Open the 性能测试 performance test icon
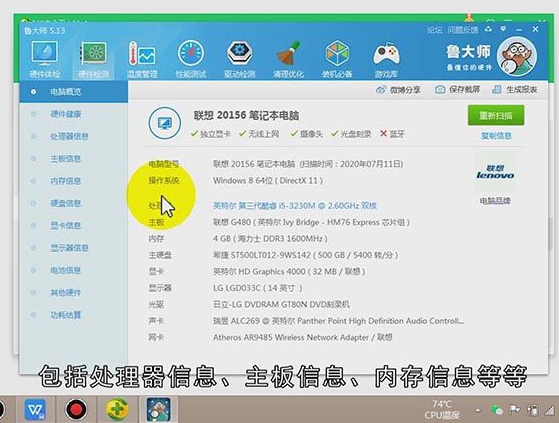 coord(191,59)
